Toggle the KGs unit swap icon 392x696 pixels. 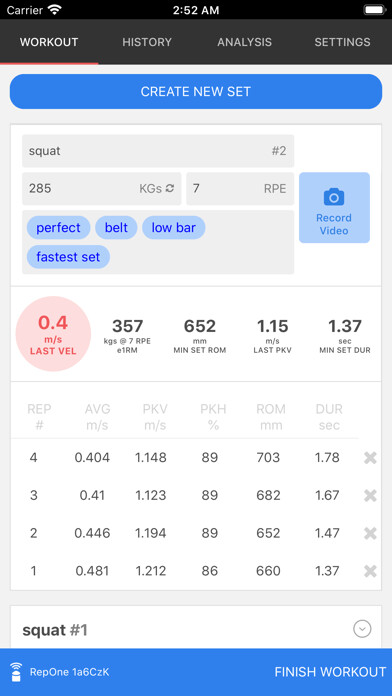[x=170, y=189]
